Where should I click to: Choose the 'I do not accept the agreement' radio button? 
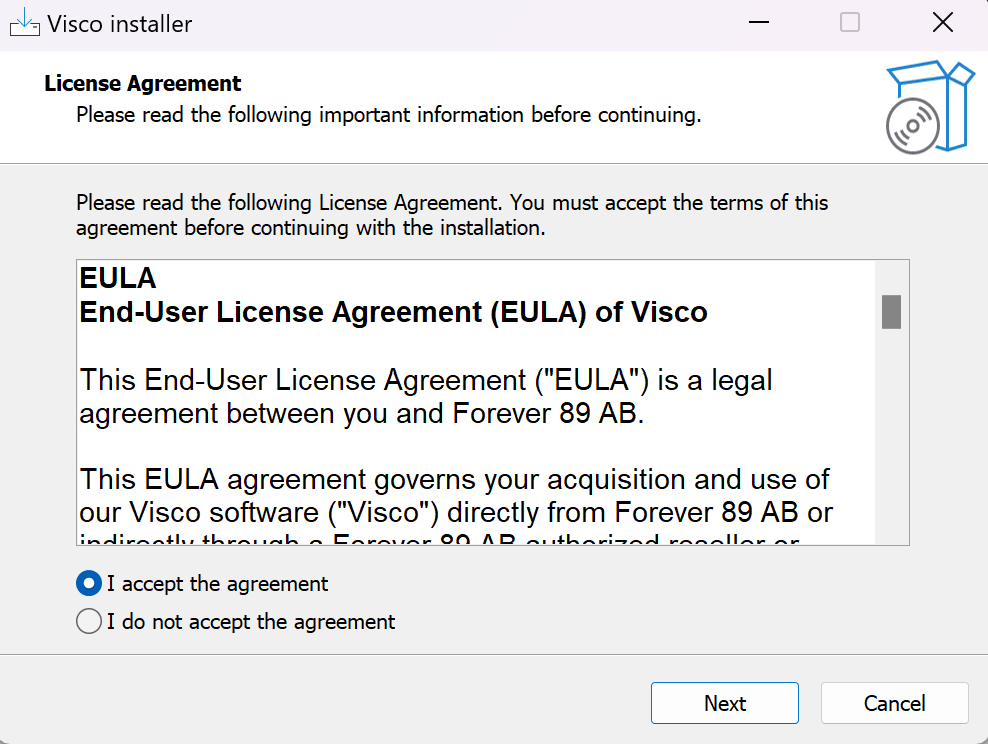pyautogui.click(x=89, y=622)
